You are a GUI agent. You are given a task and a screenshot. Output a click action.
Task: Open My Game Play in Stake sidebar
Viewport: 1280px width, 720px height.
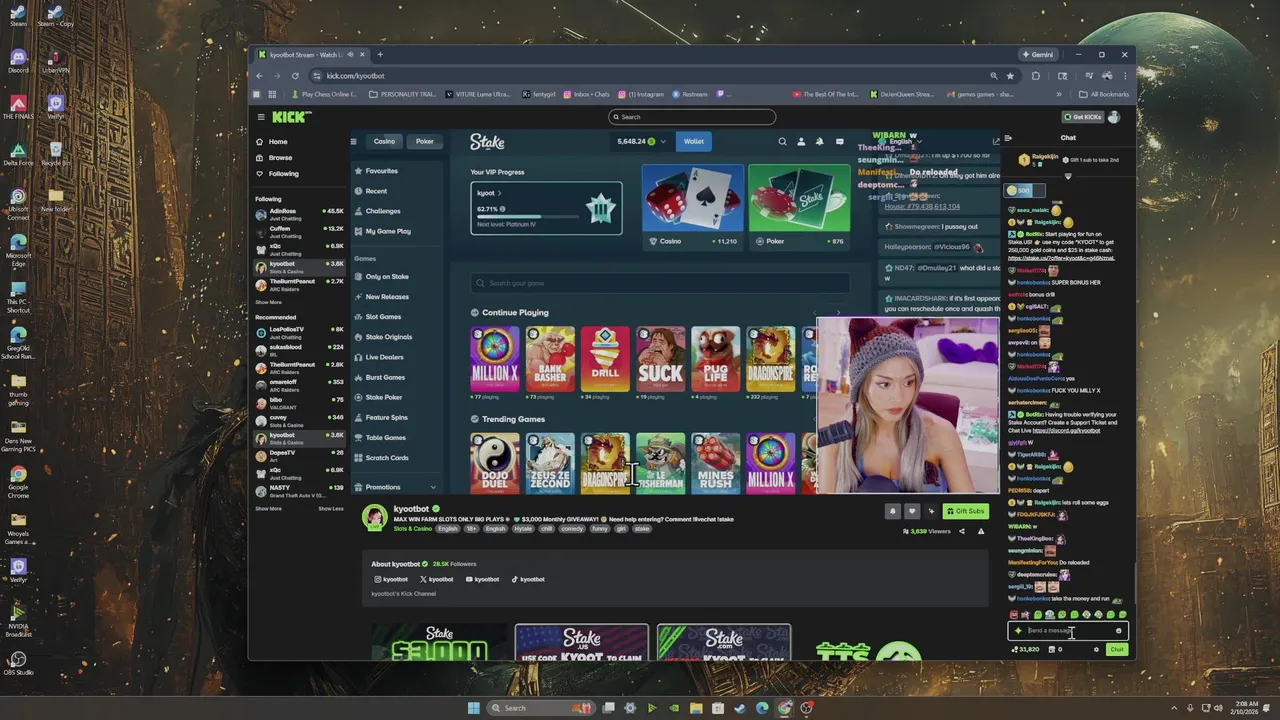pyautogui.click(x=388, y=231)
